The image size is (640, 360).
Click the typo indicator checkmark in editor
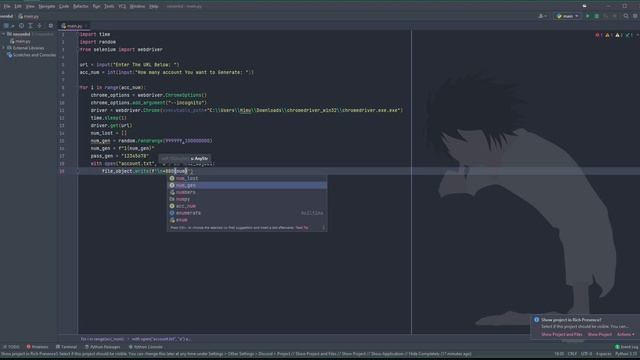(x=629, y=36)
